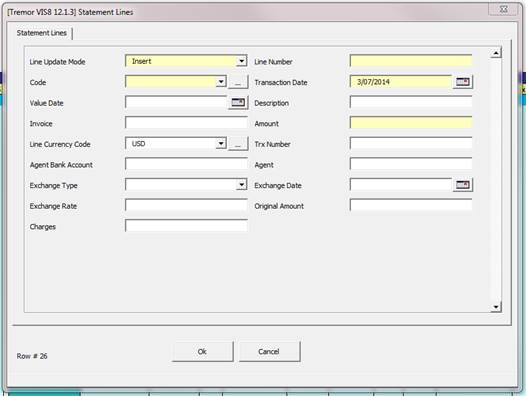This screenshot has width=526, height=396.
Task: Focus the Original Amount input field
Action: point(411,205)
